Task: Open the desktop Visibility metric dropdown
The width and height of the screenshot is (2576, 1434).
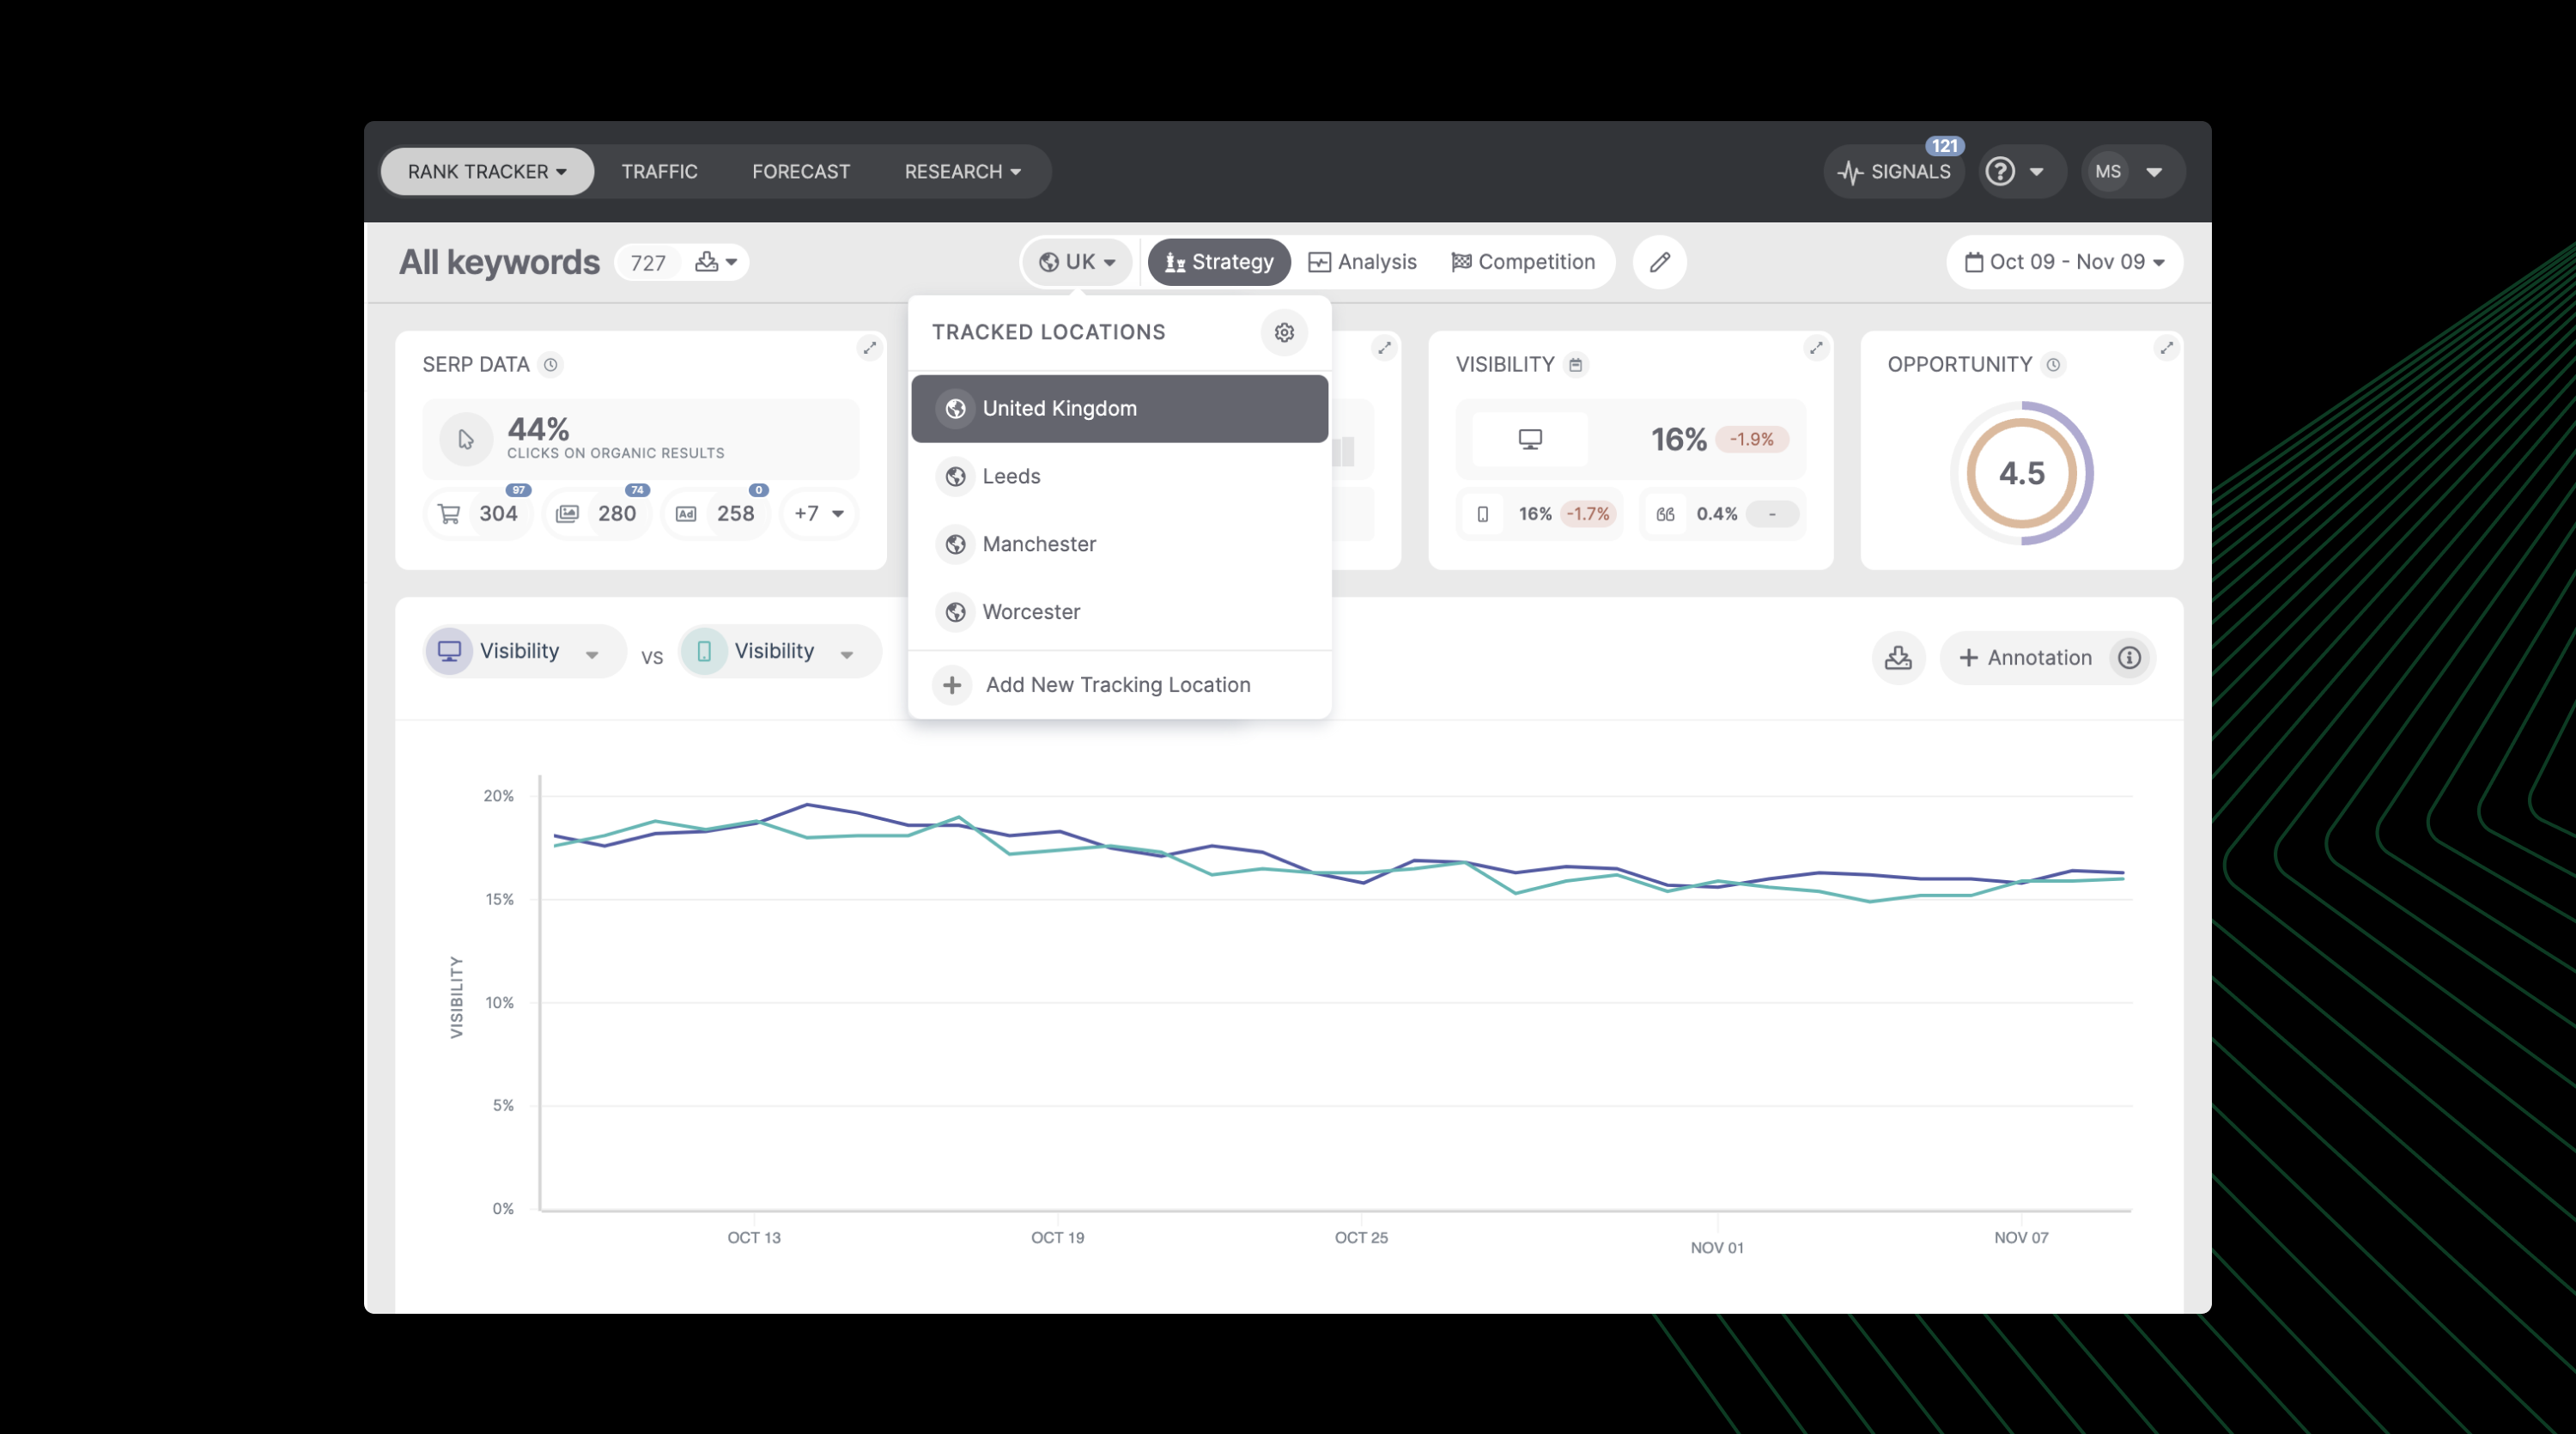Action: coord(521,650)
